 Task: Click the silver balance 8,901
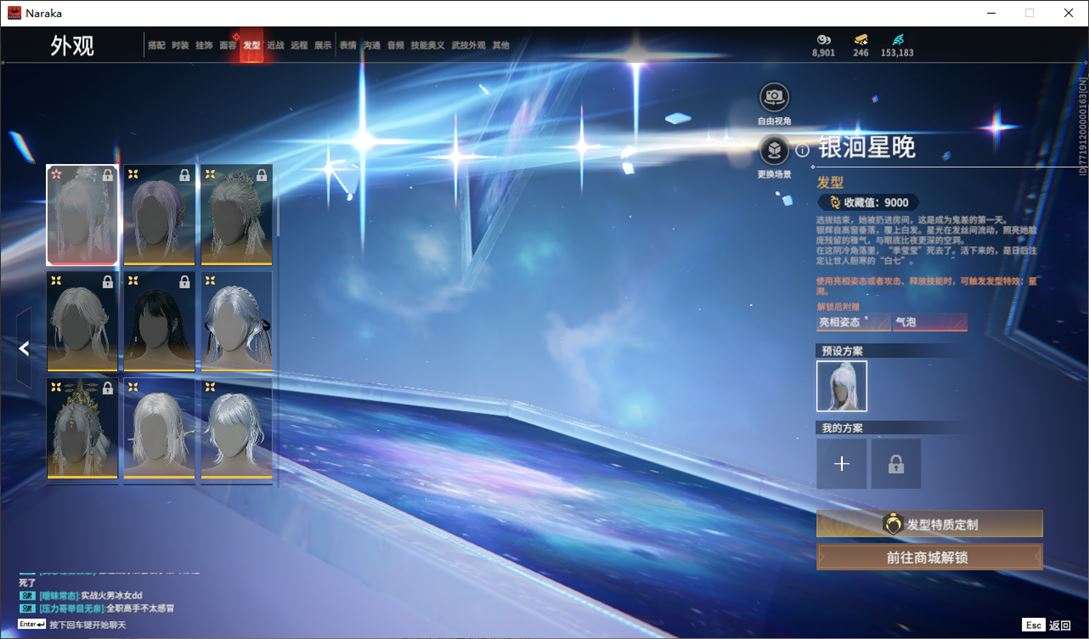tap(824, 53)
